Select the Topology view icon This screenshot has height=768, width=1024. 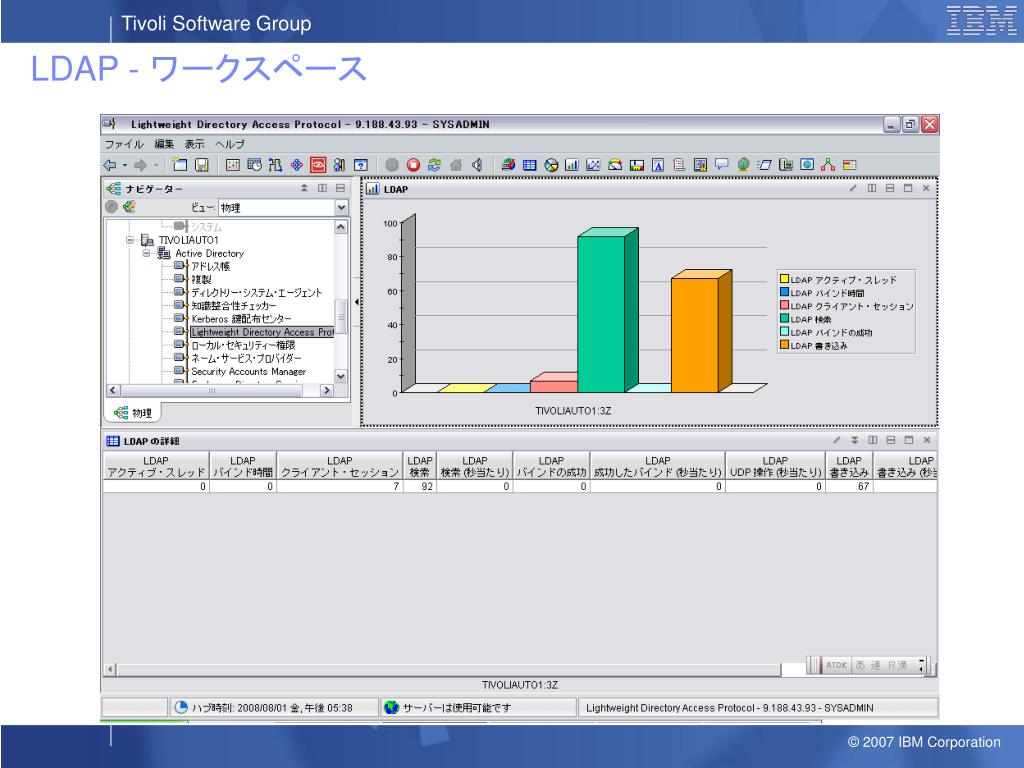pos(828,165)
